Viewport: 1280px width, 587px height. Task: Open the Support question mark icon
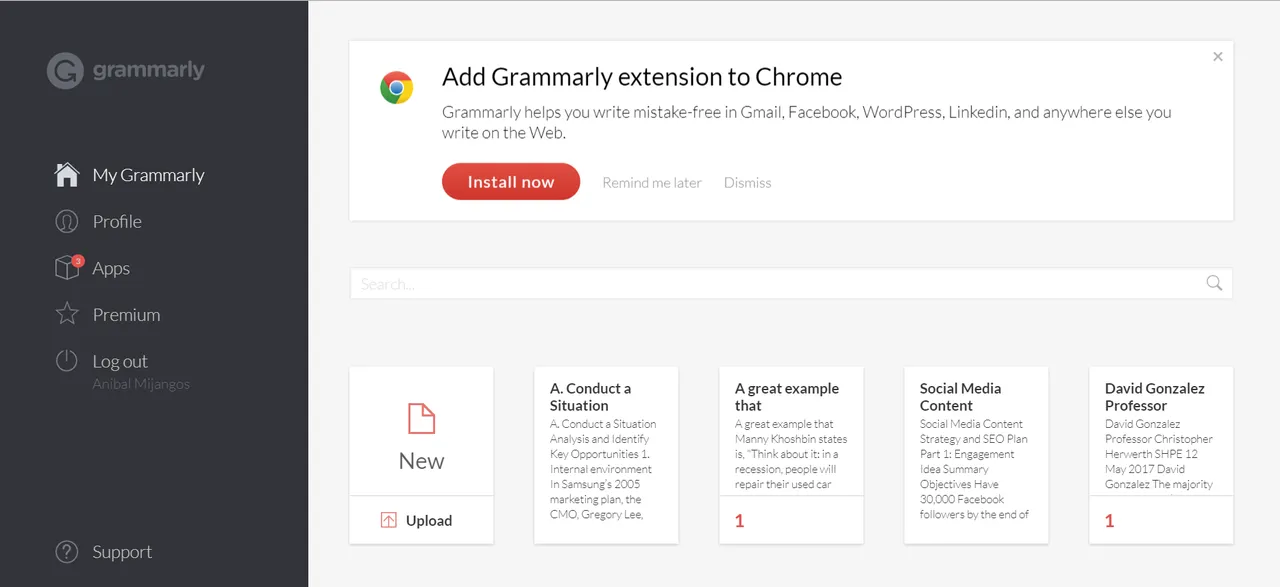(66, 551)
